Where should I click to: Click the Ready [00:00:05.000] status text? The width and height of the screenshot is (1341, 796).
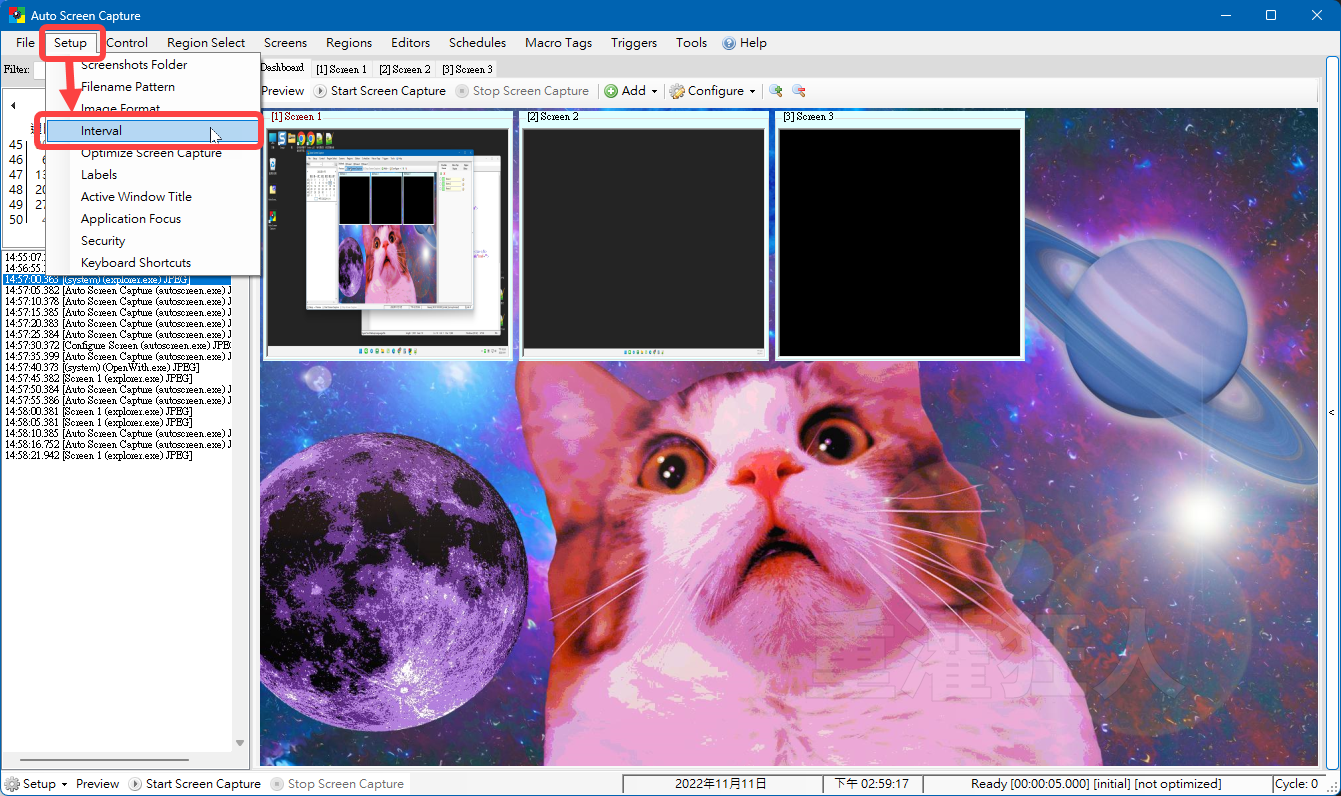tap(1096, 784)
